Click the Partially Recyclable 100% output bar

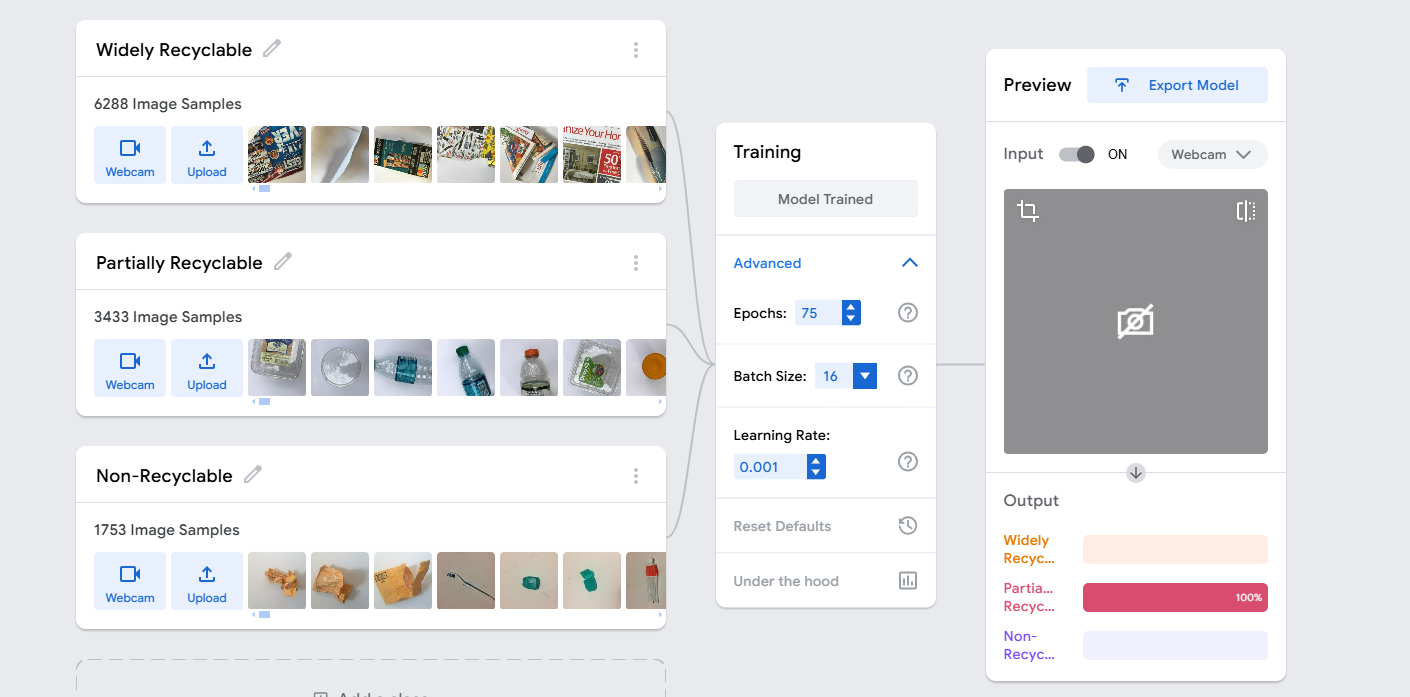[1175, 597]
